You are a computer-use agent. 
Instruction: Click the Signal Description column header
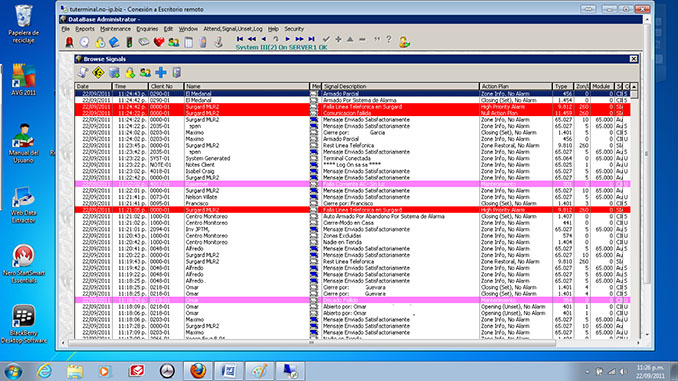400,86
